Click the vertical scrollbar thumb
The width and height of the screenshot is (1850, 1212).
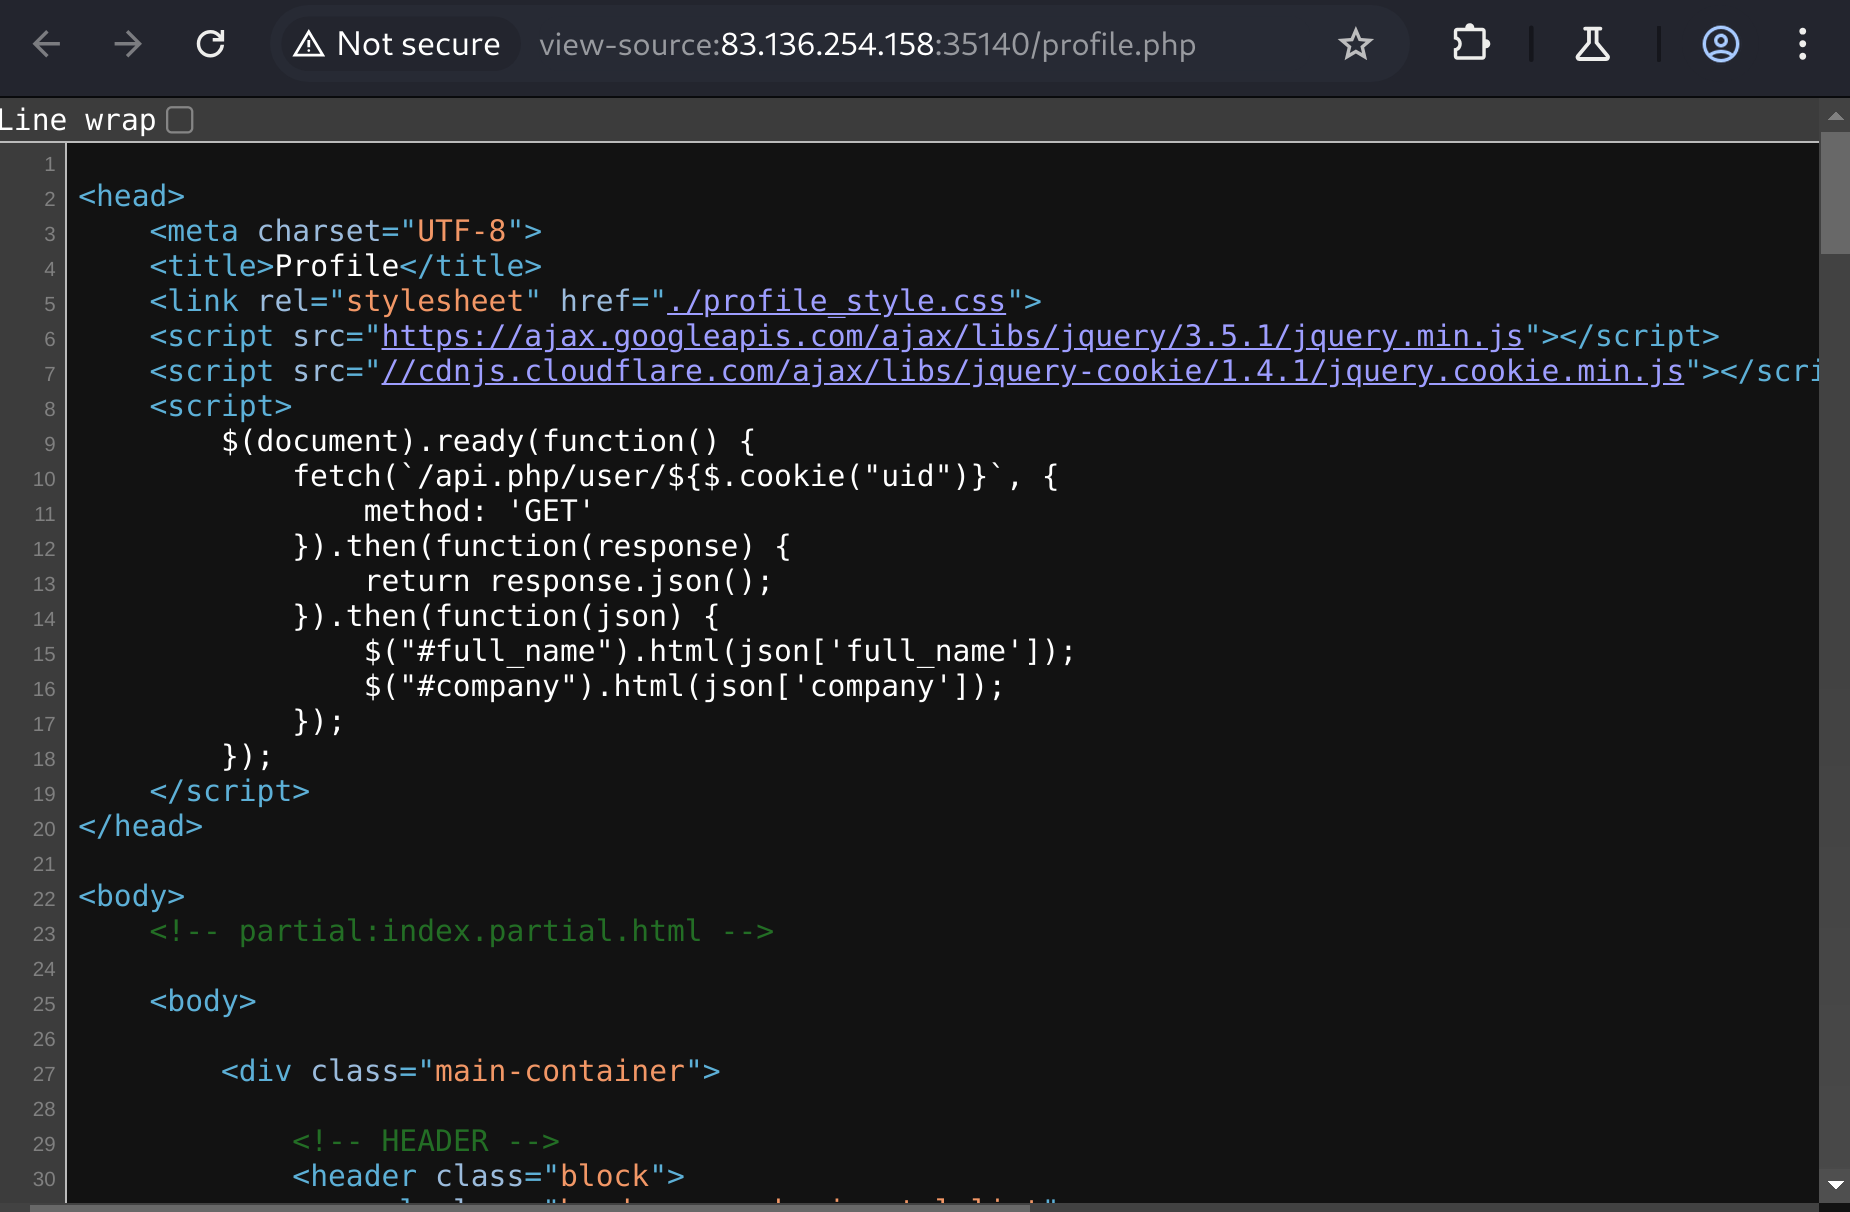pos(1835,195)
